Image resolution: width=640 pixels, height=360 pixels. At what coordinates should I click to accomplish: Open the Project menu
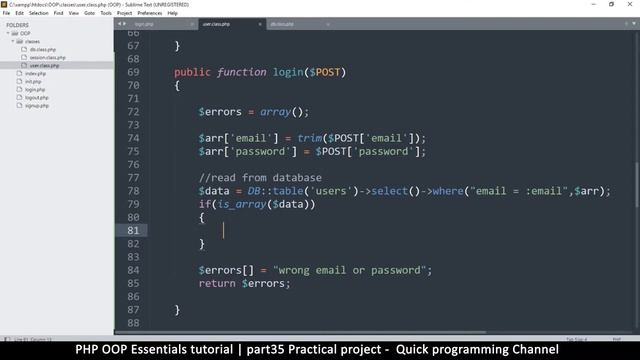click(124, 13)
